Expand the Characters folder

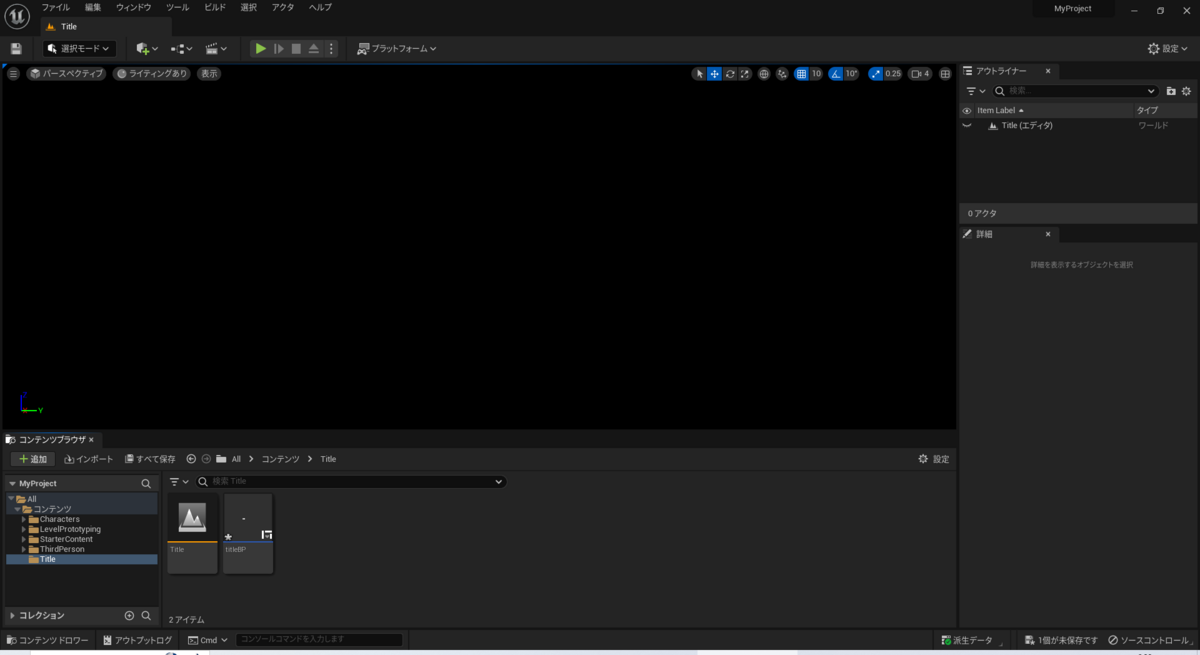24,519
